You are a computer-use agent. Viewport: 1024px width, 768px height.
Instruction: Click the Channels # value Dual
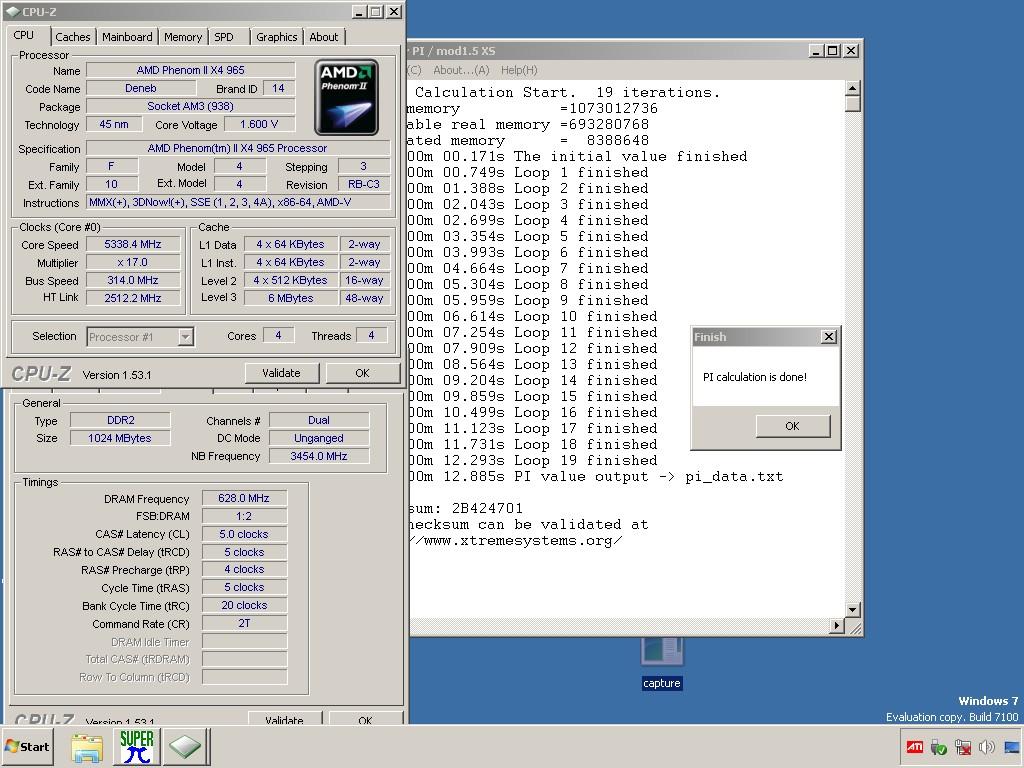(319, 421)
